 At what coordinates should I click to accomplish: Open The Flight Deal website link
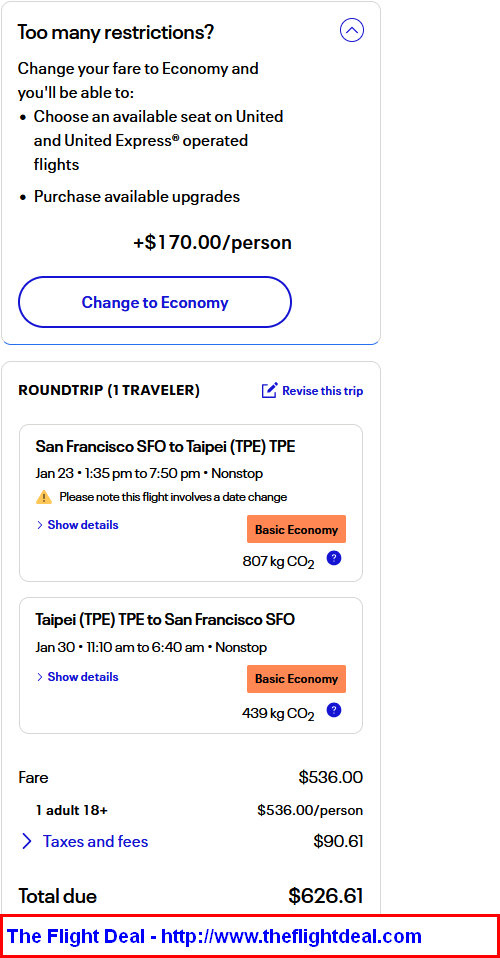(215, 936)
